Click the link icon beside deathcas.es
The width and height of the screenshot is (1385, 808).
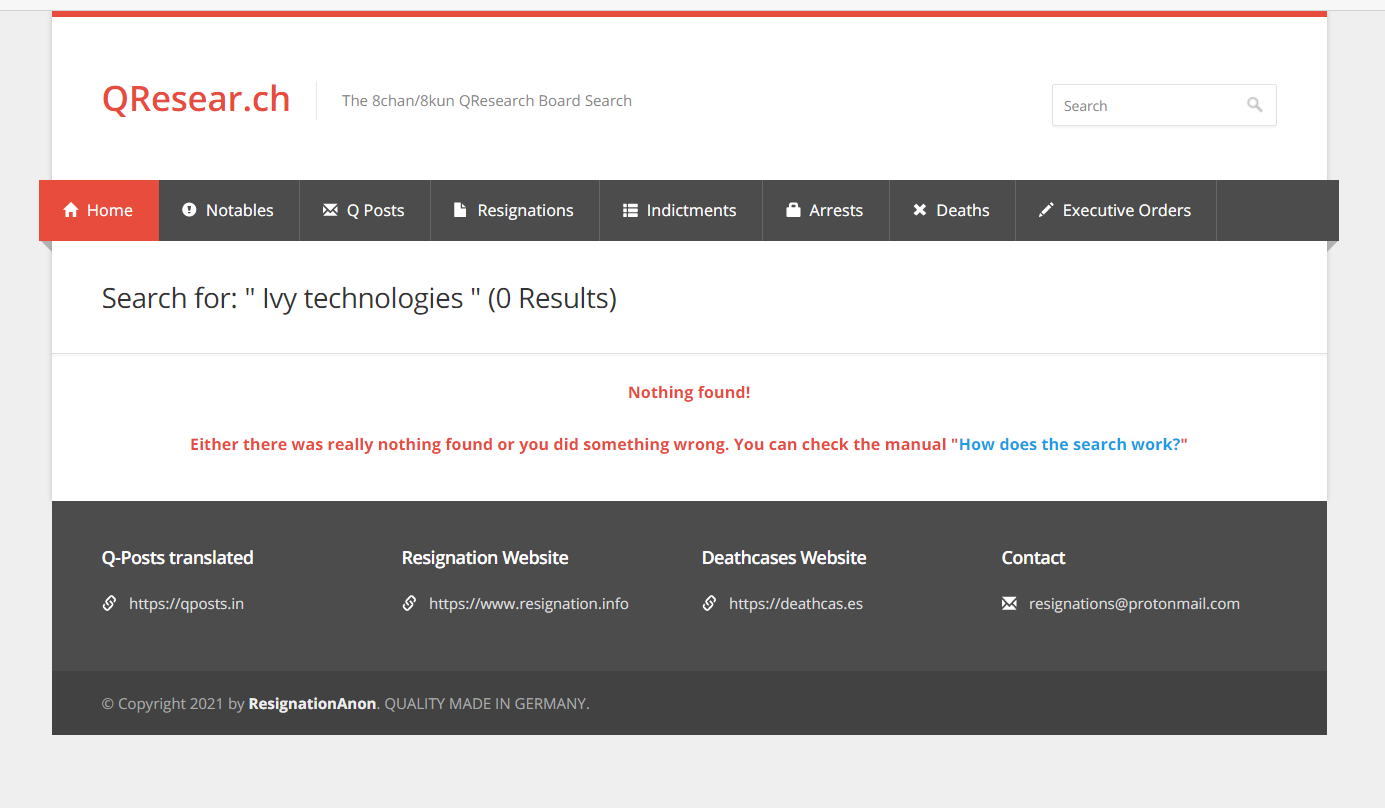[x=709, y=603]
